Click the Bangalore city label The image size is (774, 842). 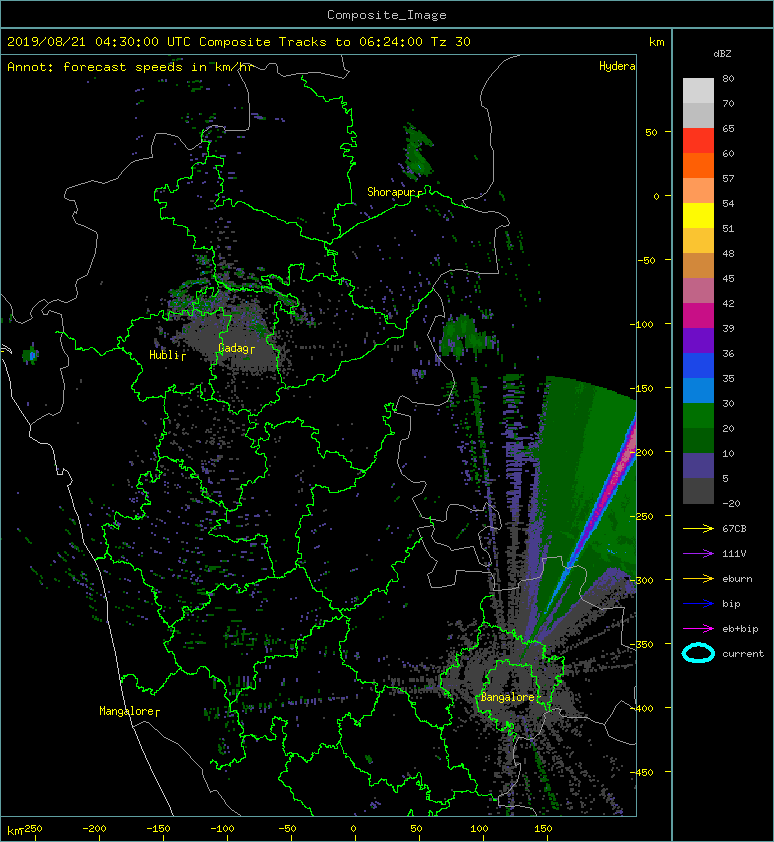point(508,698)
